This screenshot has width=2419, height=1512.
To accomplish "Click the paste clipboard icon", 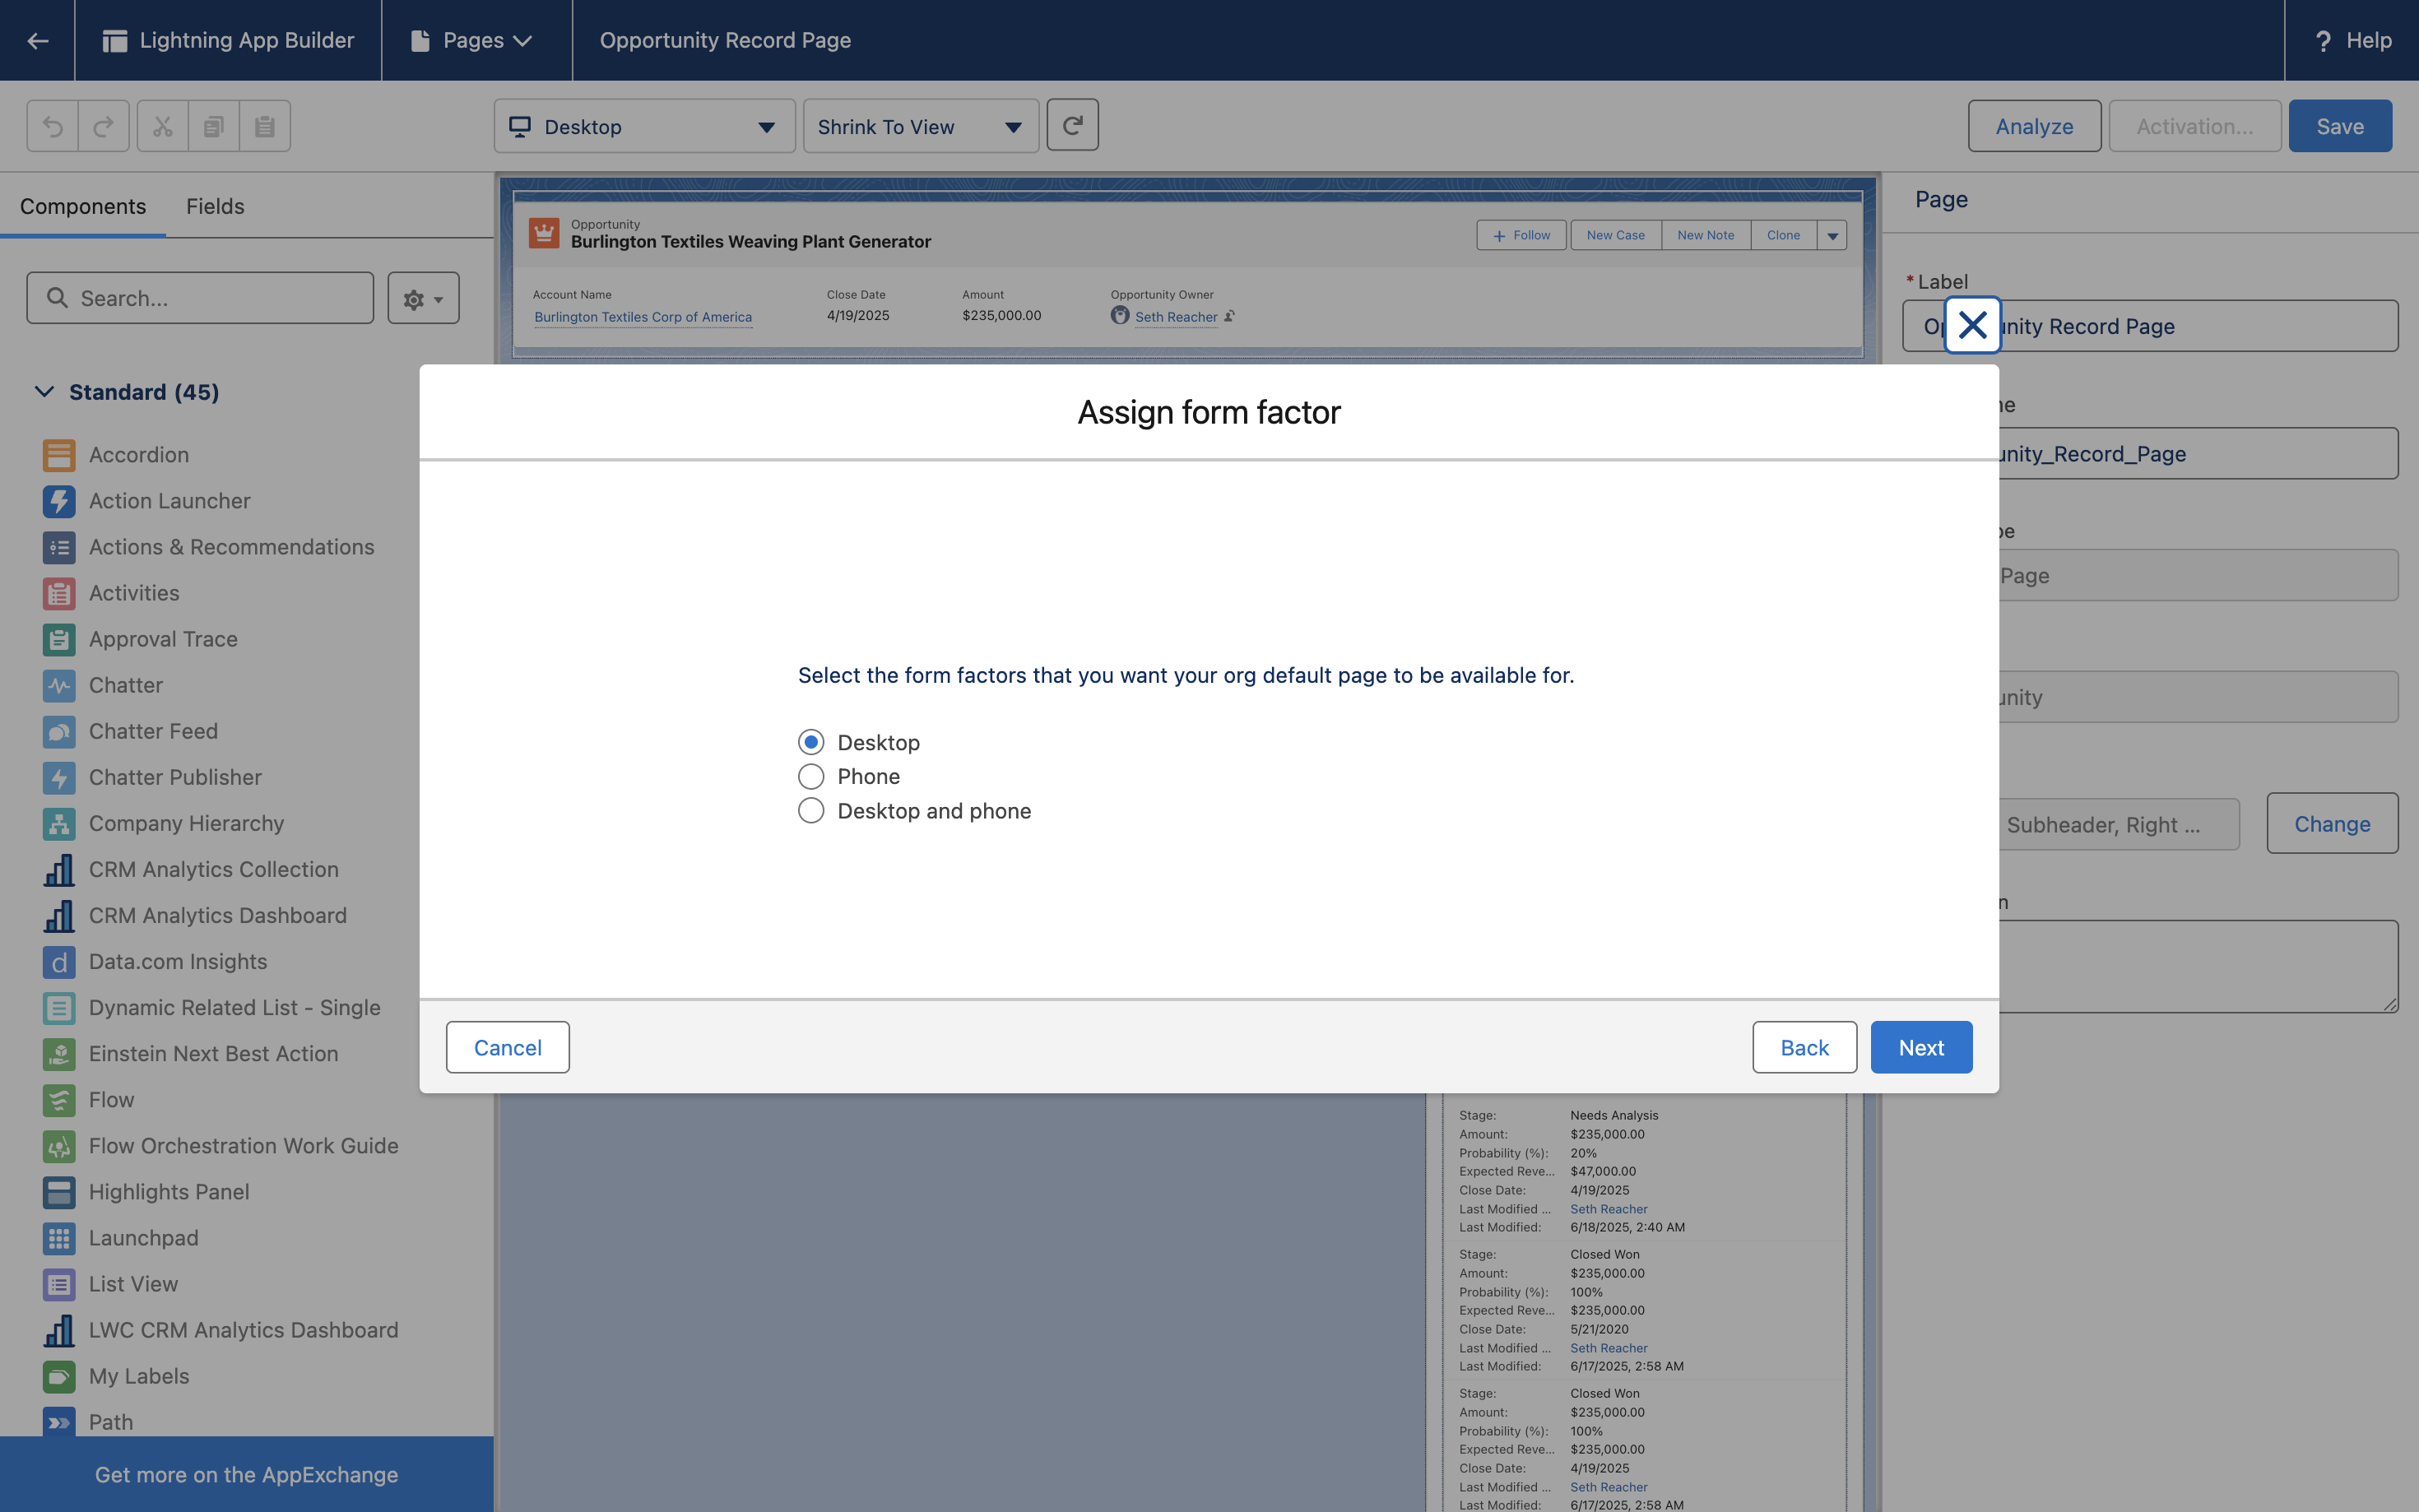I will pyautogui.click(x=264, y=127).
